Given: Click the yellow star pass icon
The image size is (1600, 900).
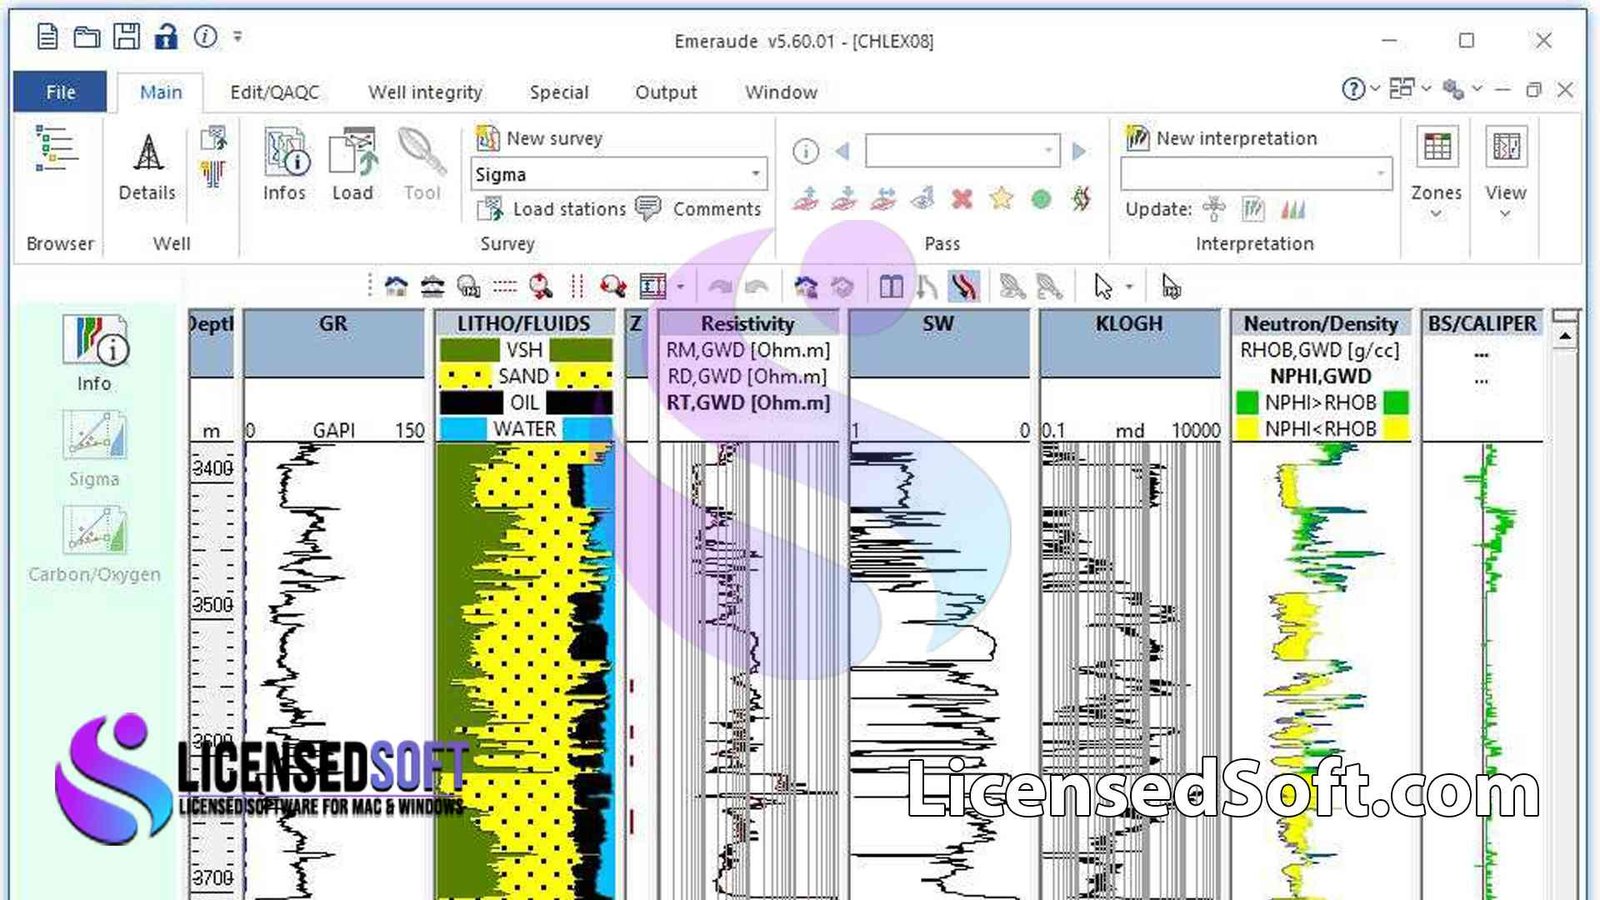Looking at the screenshot, I should [1001, 199].
